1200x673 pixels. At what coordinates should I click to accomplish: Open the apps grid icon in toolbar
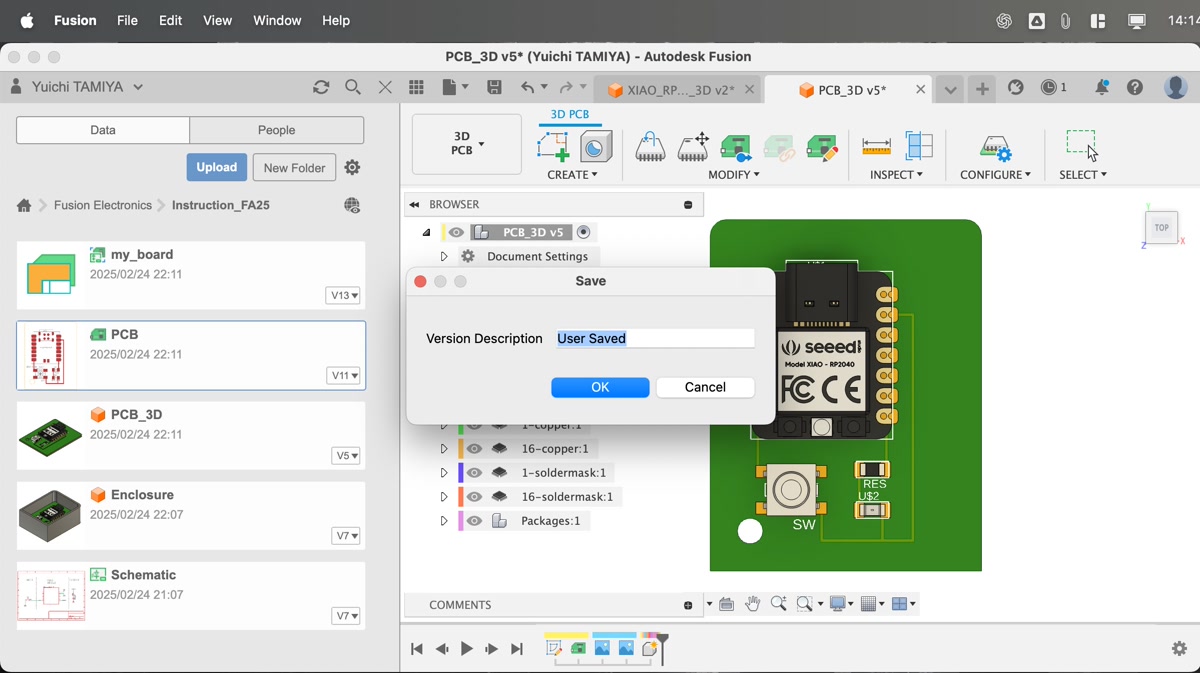click(416, 88)
